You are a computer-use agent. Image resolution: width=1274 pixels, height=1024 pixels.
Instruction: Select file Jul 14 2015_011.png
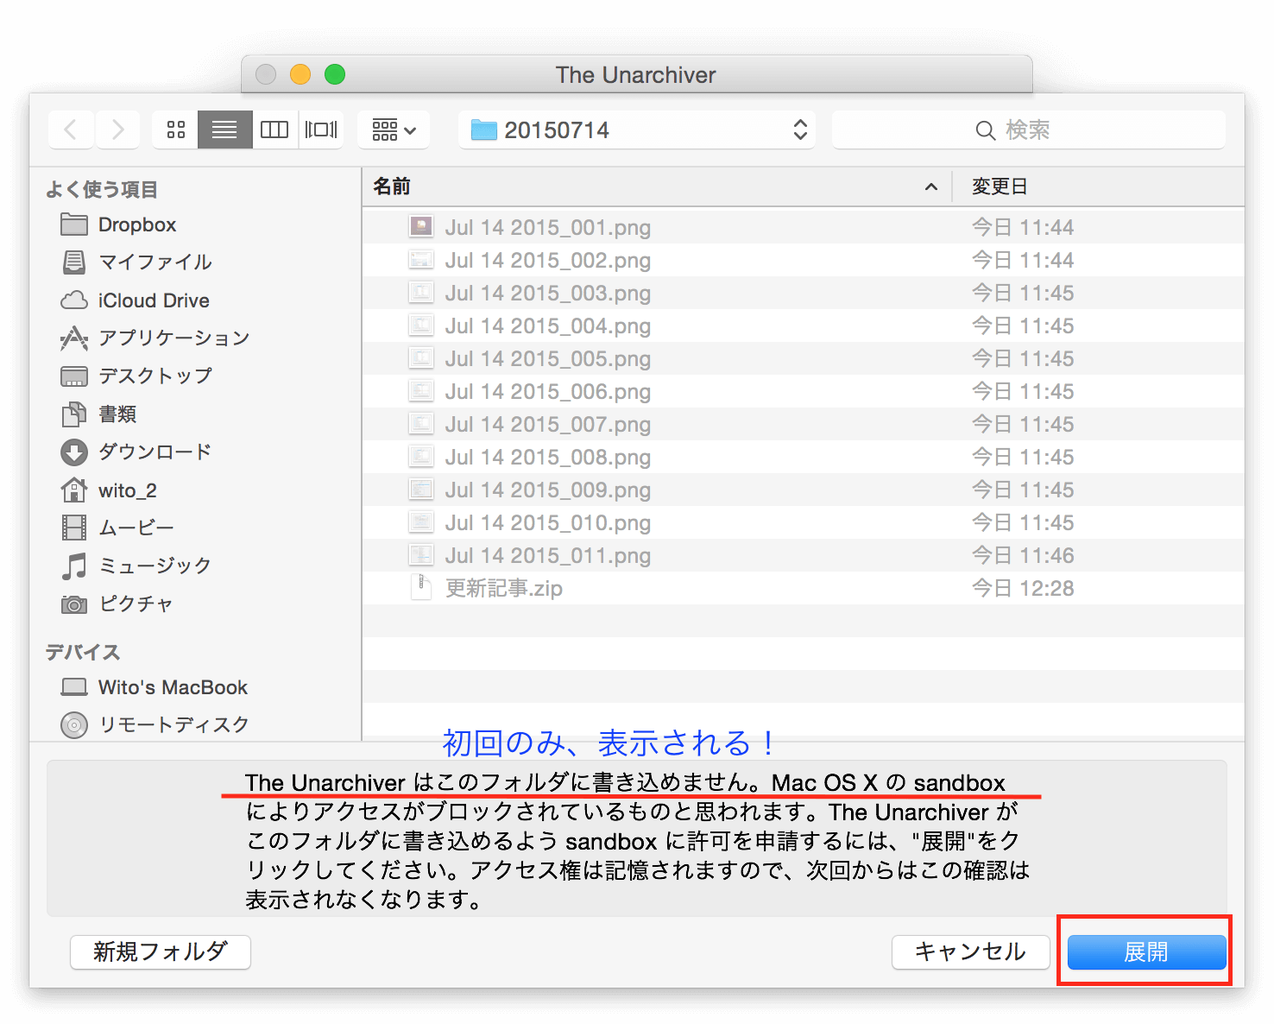point(804,555)
